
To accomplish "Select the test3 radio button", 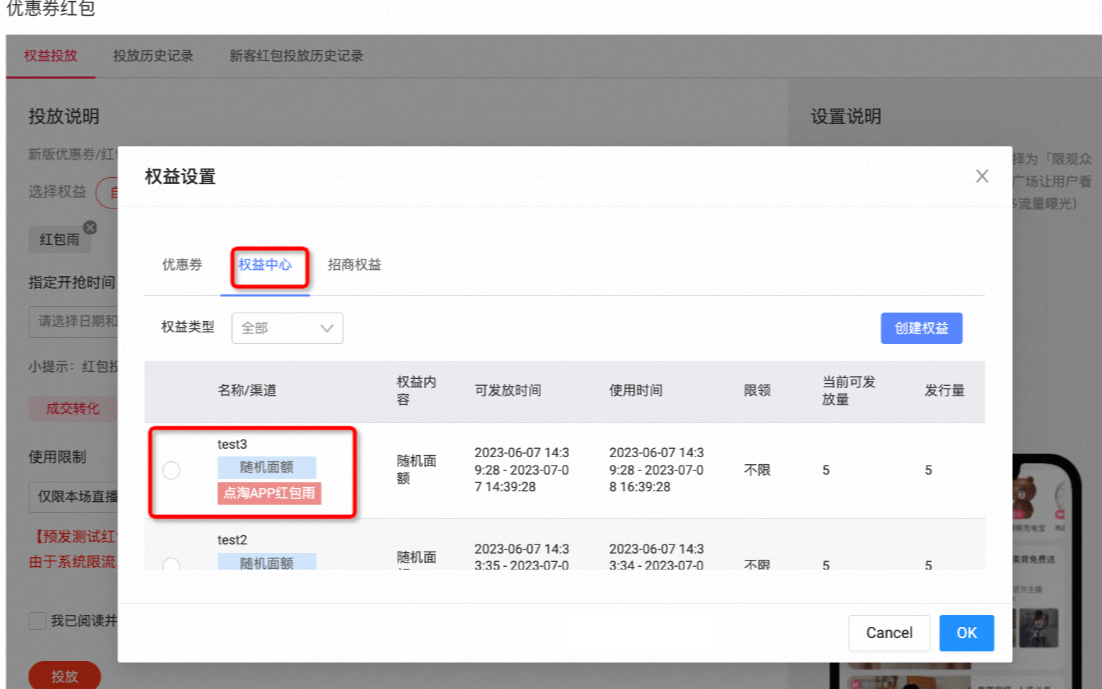I will [171, 469].
